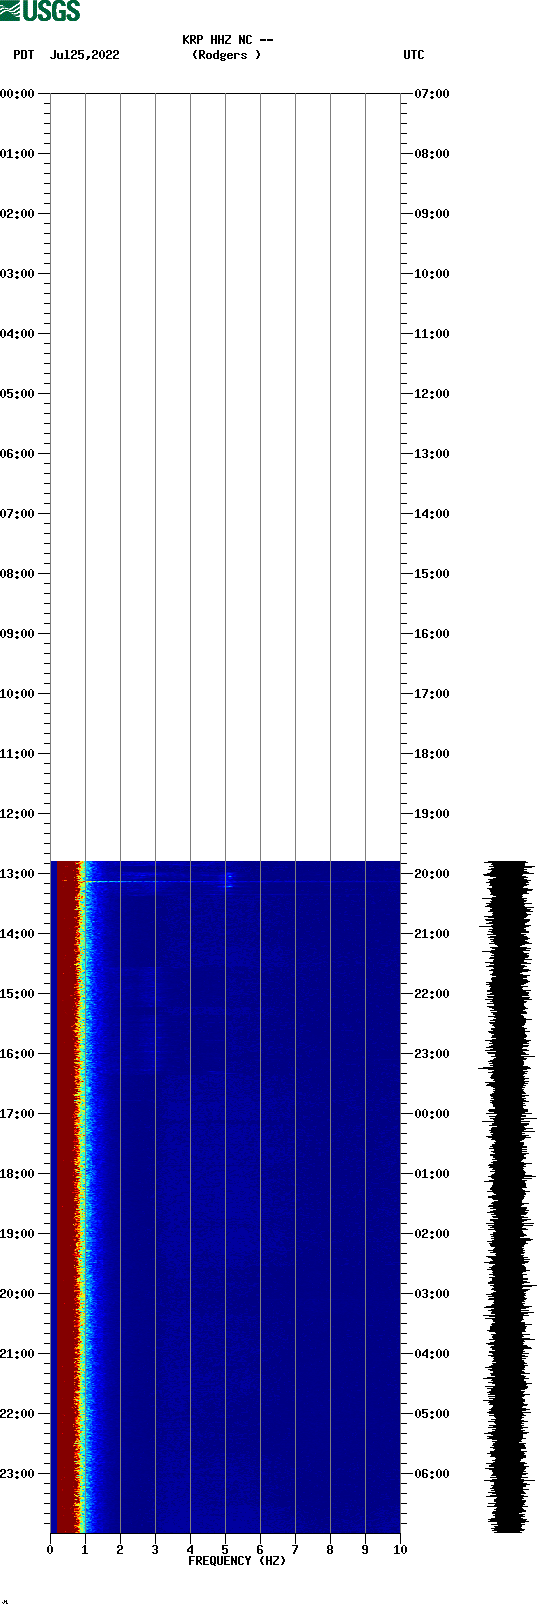Click the 13:00 PDT time label
Screen dimensions: 552x1613
click(x=17, y=874)
